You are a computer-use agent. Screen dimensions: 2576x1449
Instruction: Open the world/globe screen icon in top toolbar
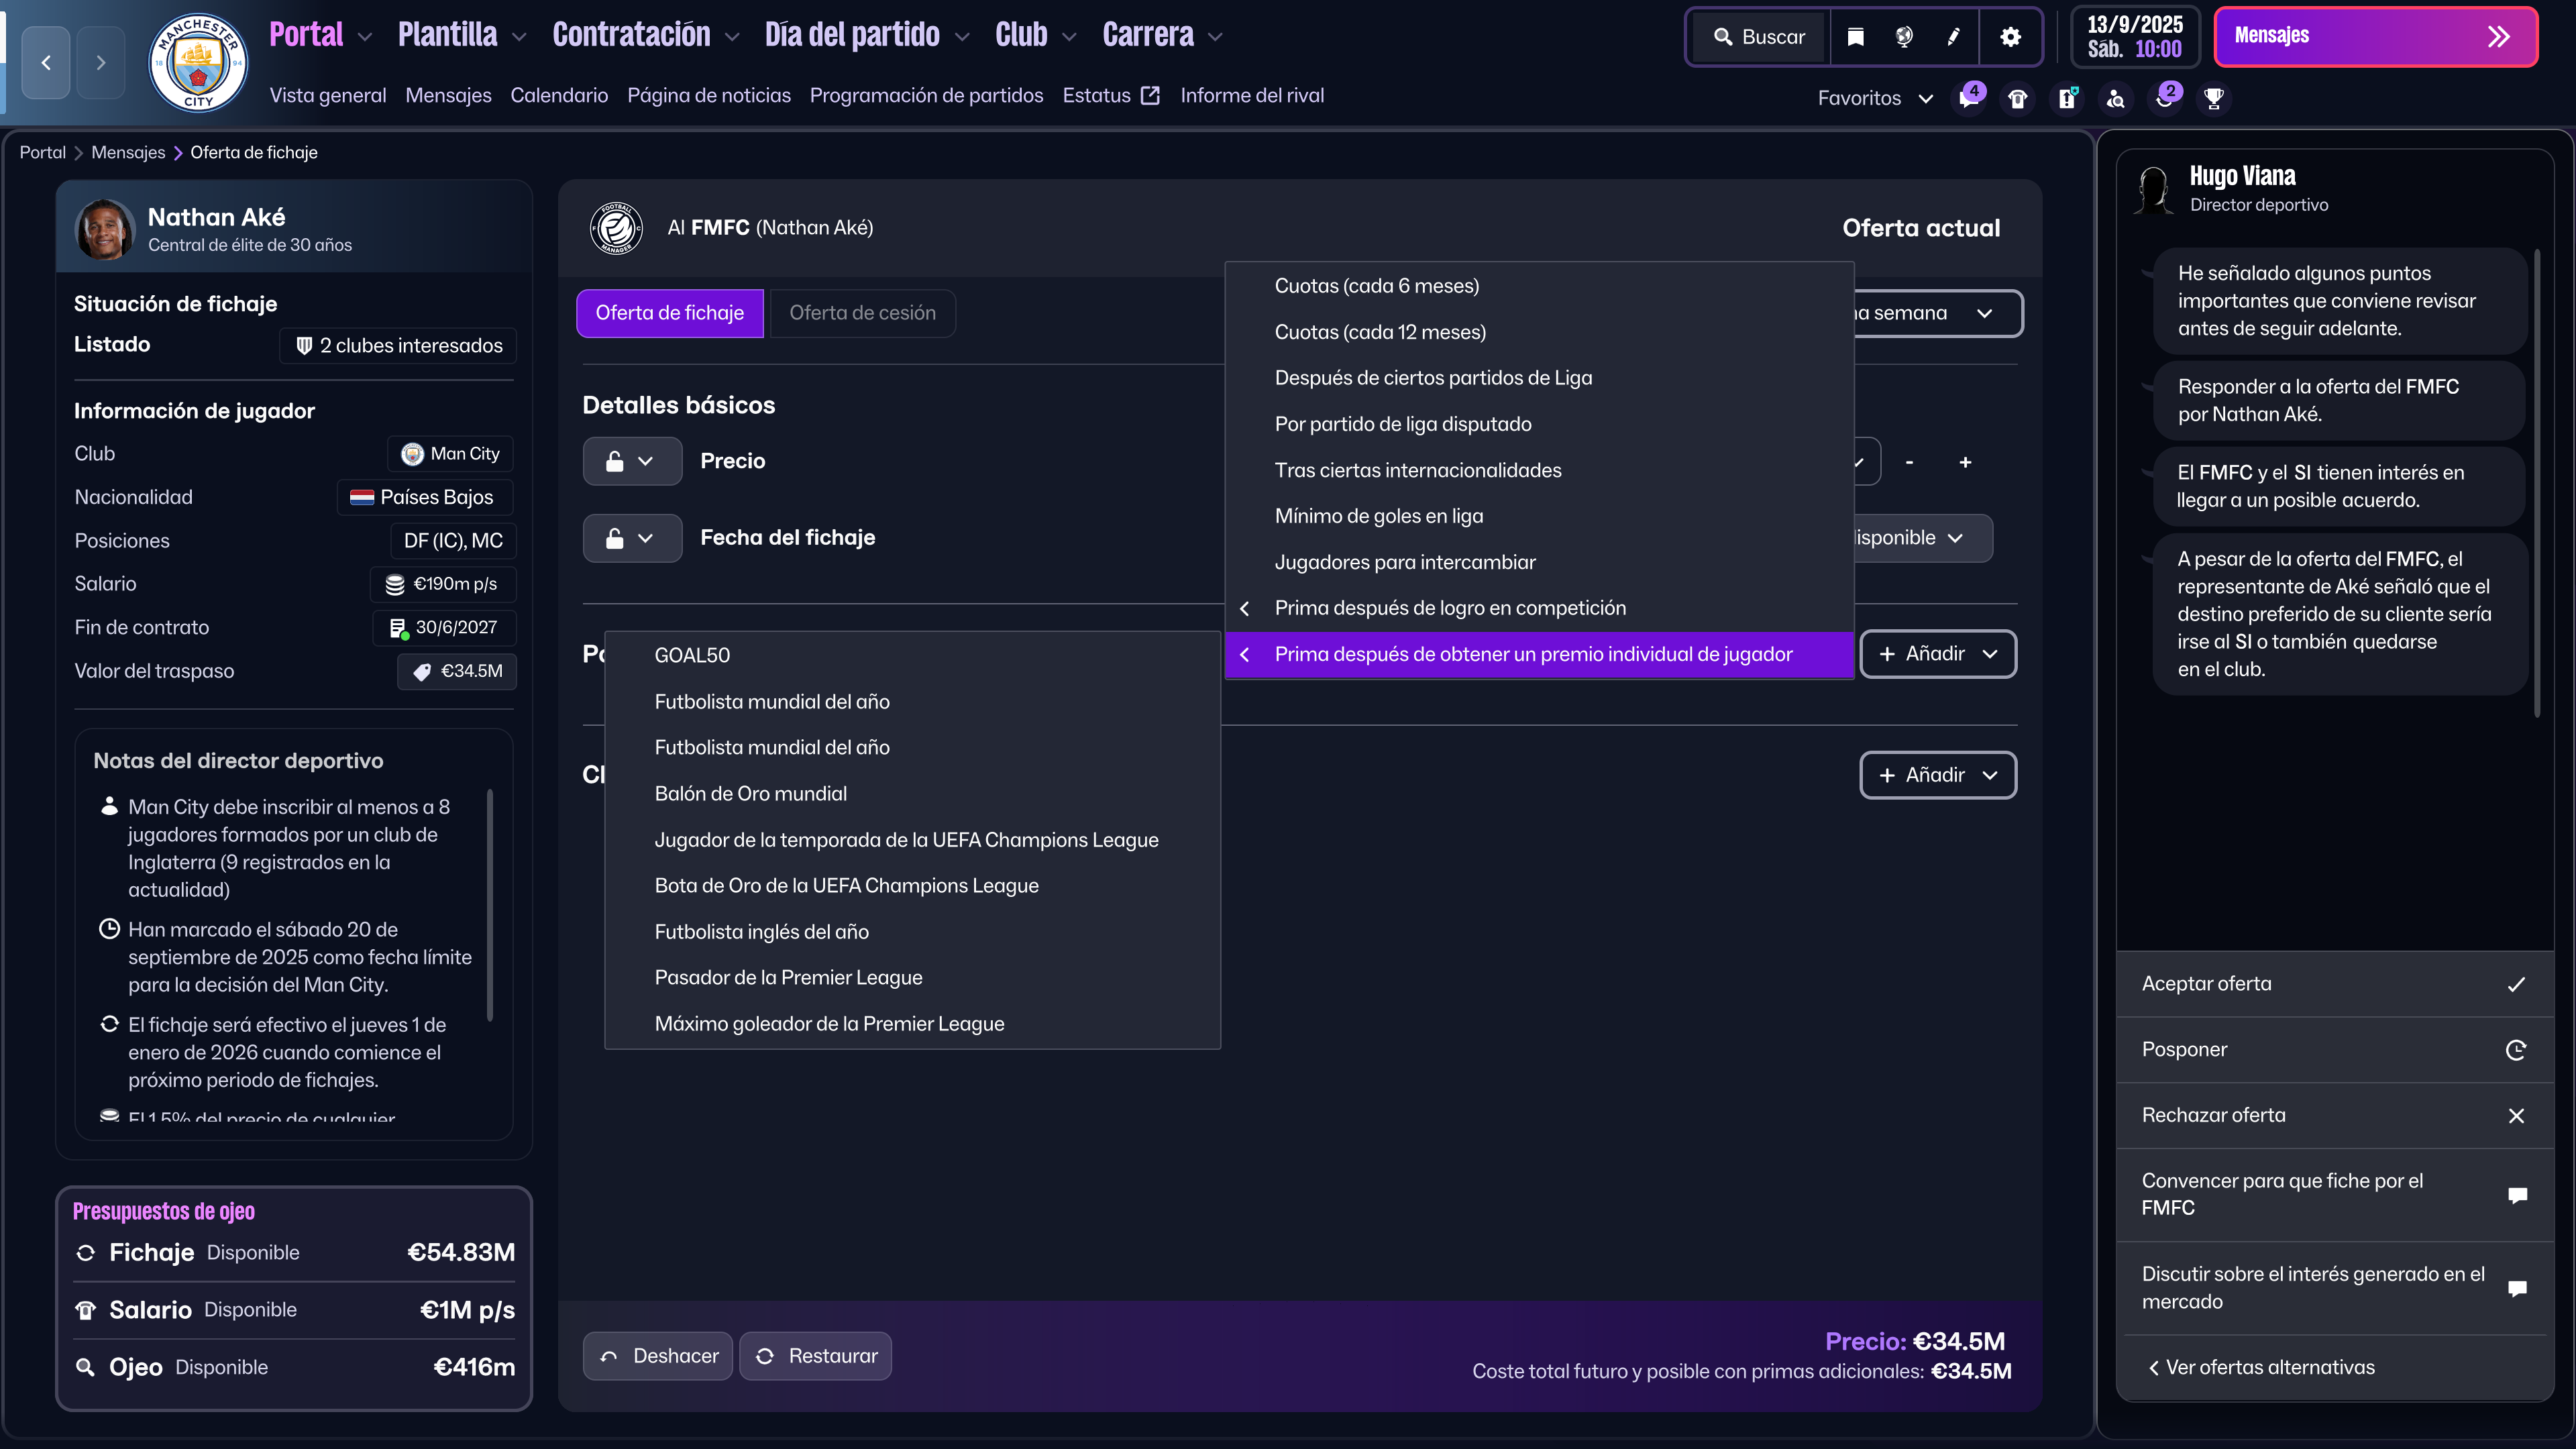[x=1903, y=37]
